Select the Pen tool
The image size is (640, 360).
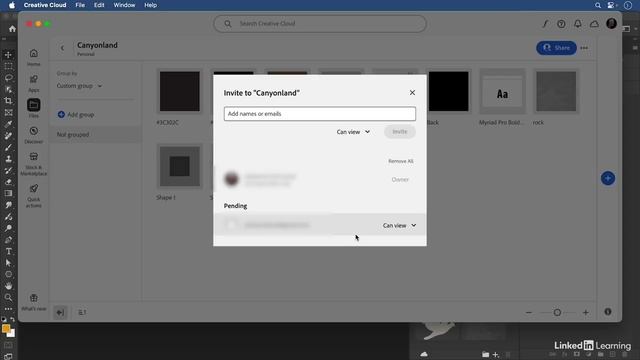click(8, 240)
